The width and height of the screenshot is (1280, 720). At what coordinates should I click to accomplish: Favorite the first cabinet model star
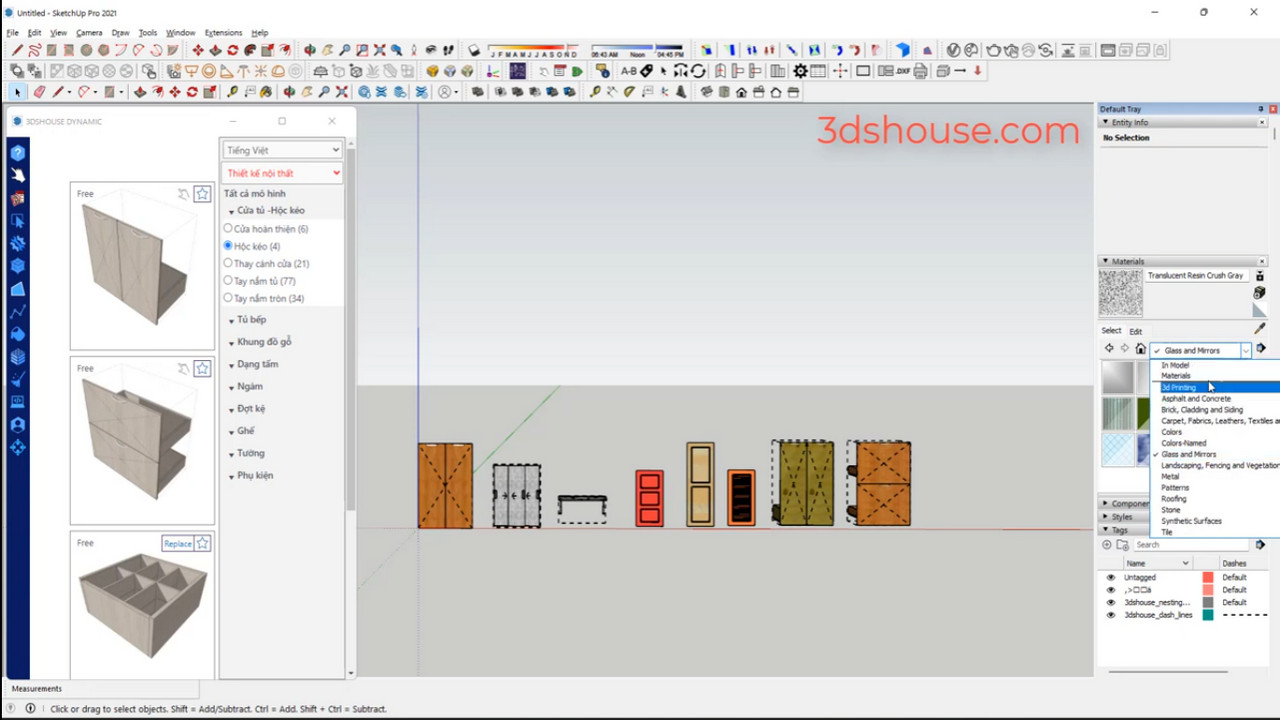203,194
